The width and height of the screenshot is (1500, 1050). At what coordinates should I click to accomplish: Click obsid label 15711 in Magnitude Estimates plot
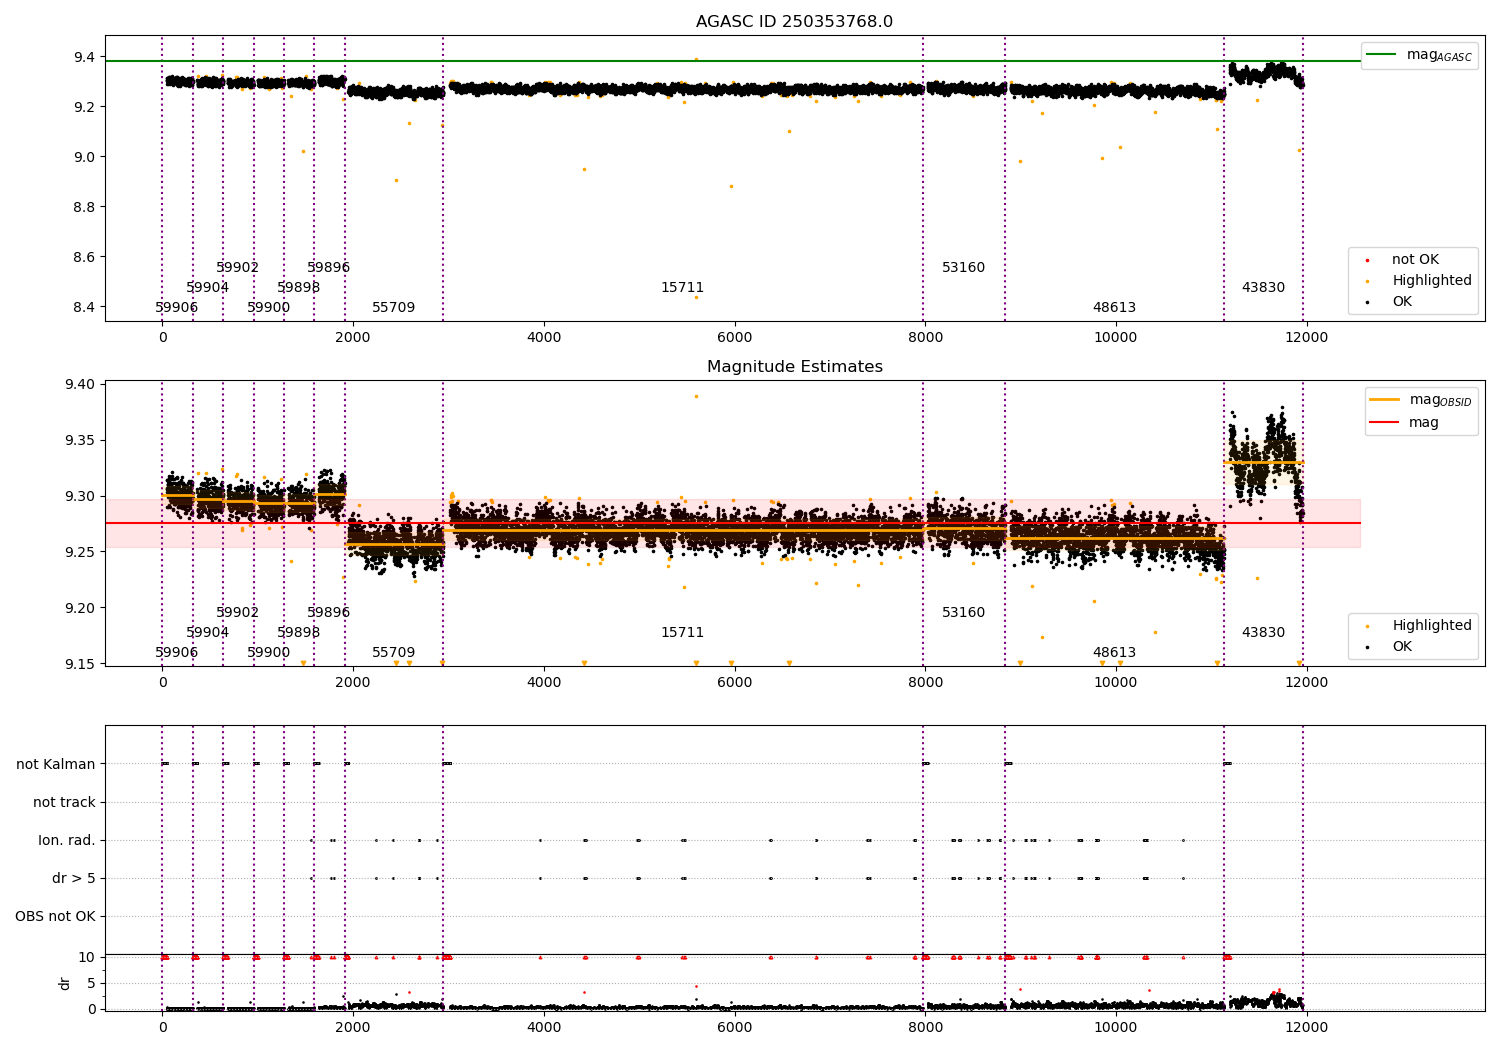[x=682, y=632]
